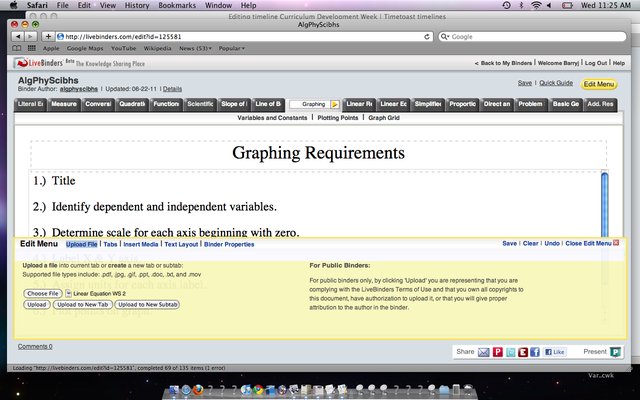Share binder via dark red E icon

pos(523,352)
